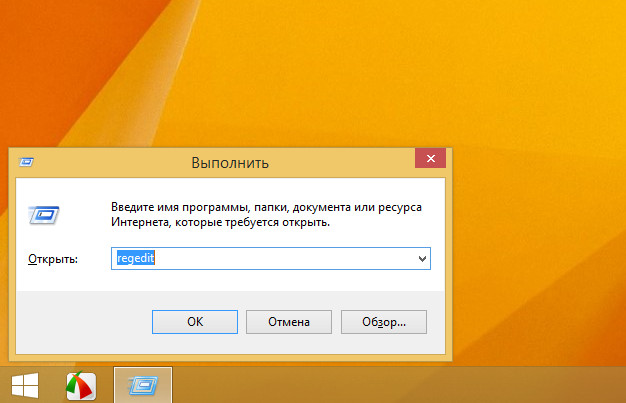Click the second line of text, Интернета, которые требуется

click(x=220, y=222)
